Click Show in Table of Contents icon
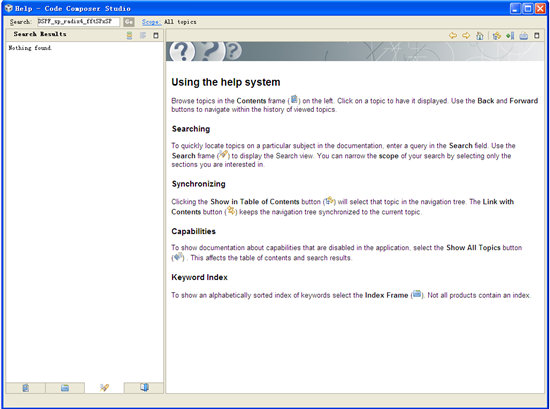Image resolution: width=550 pixels, height=409 pixels. tap(497, 35)
